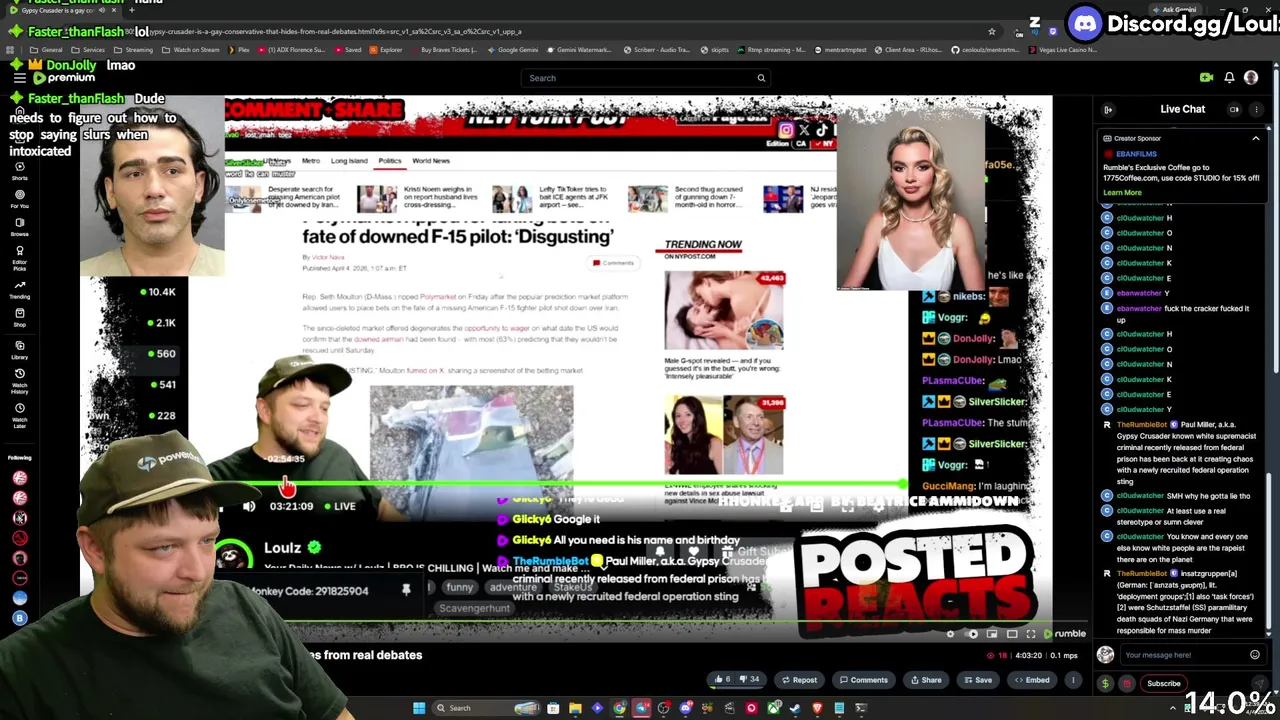1280x720 pixels.
Task: Toggle autoplay switch in Rumble player
Action: pos(971,634)
